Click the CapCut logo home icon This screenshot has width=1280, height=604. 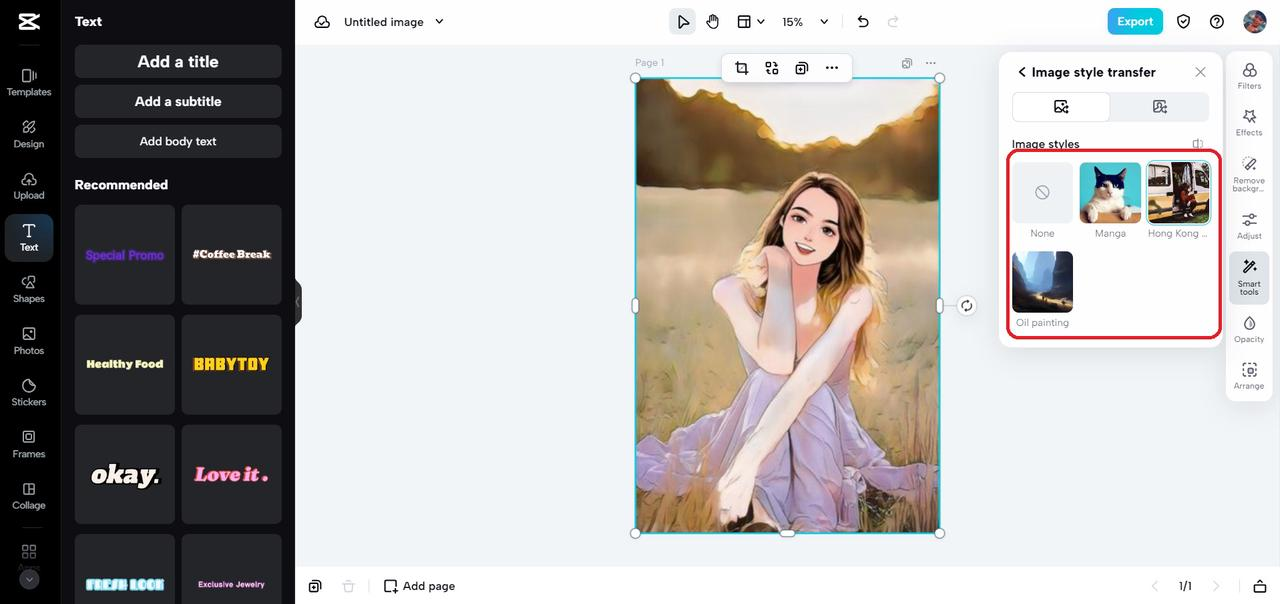(x=29, y=21)
